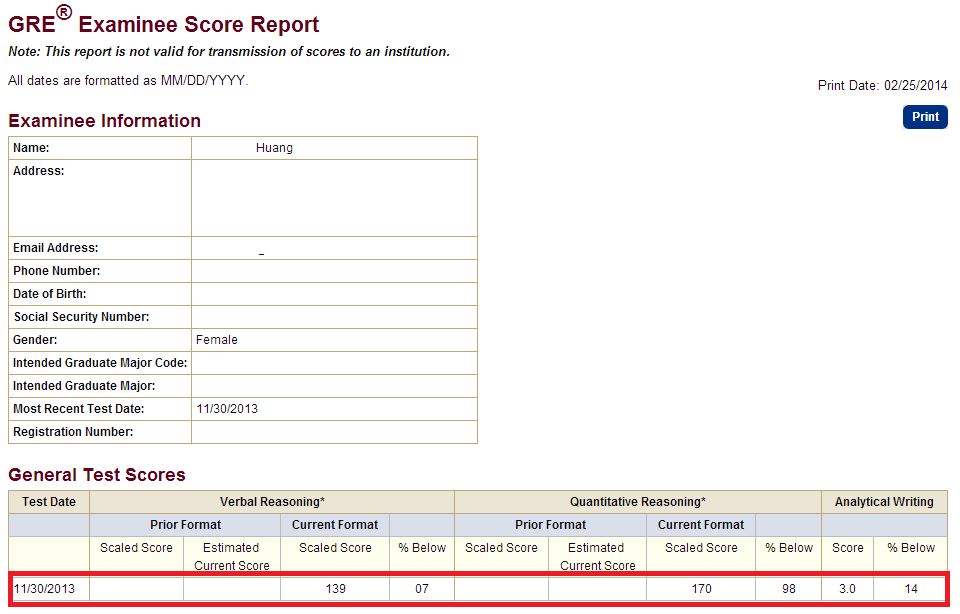Select the 'General Test Scores' section heading
The width and height of the screenshot is (960, 614).
pos(97,474)
